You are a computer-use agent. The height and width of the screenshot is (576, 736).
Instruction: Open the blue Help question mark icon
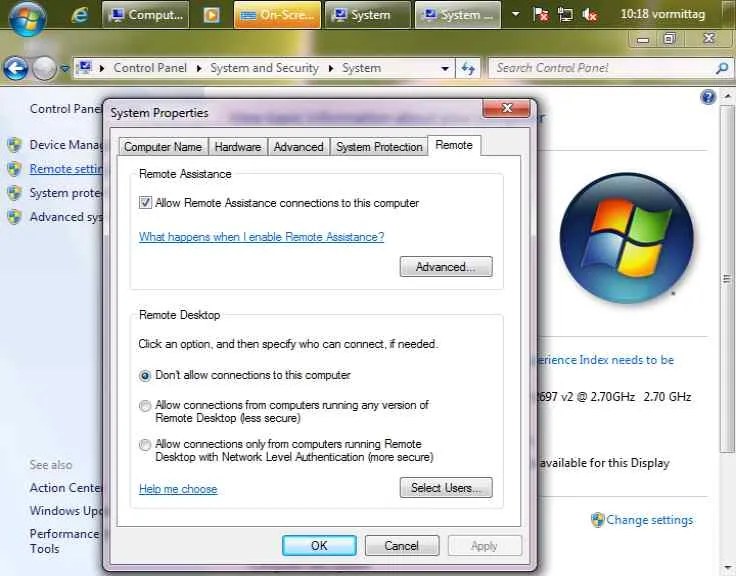[708, 97]
